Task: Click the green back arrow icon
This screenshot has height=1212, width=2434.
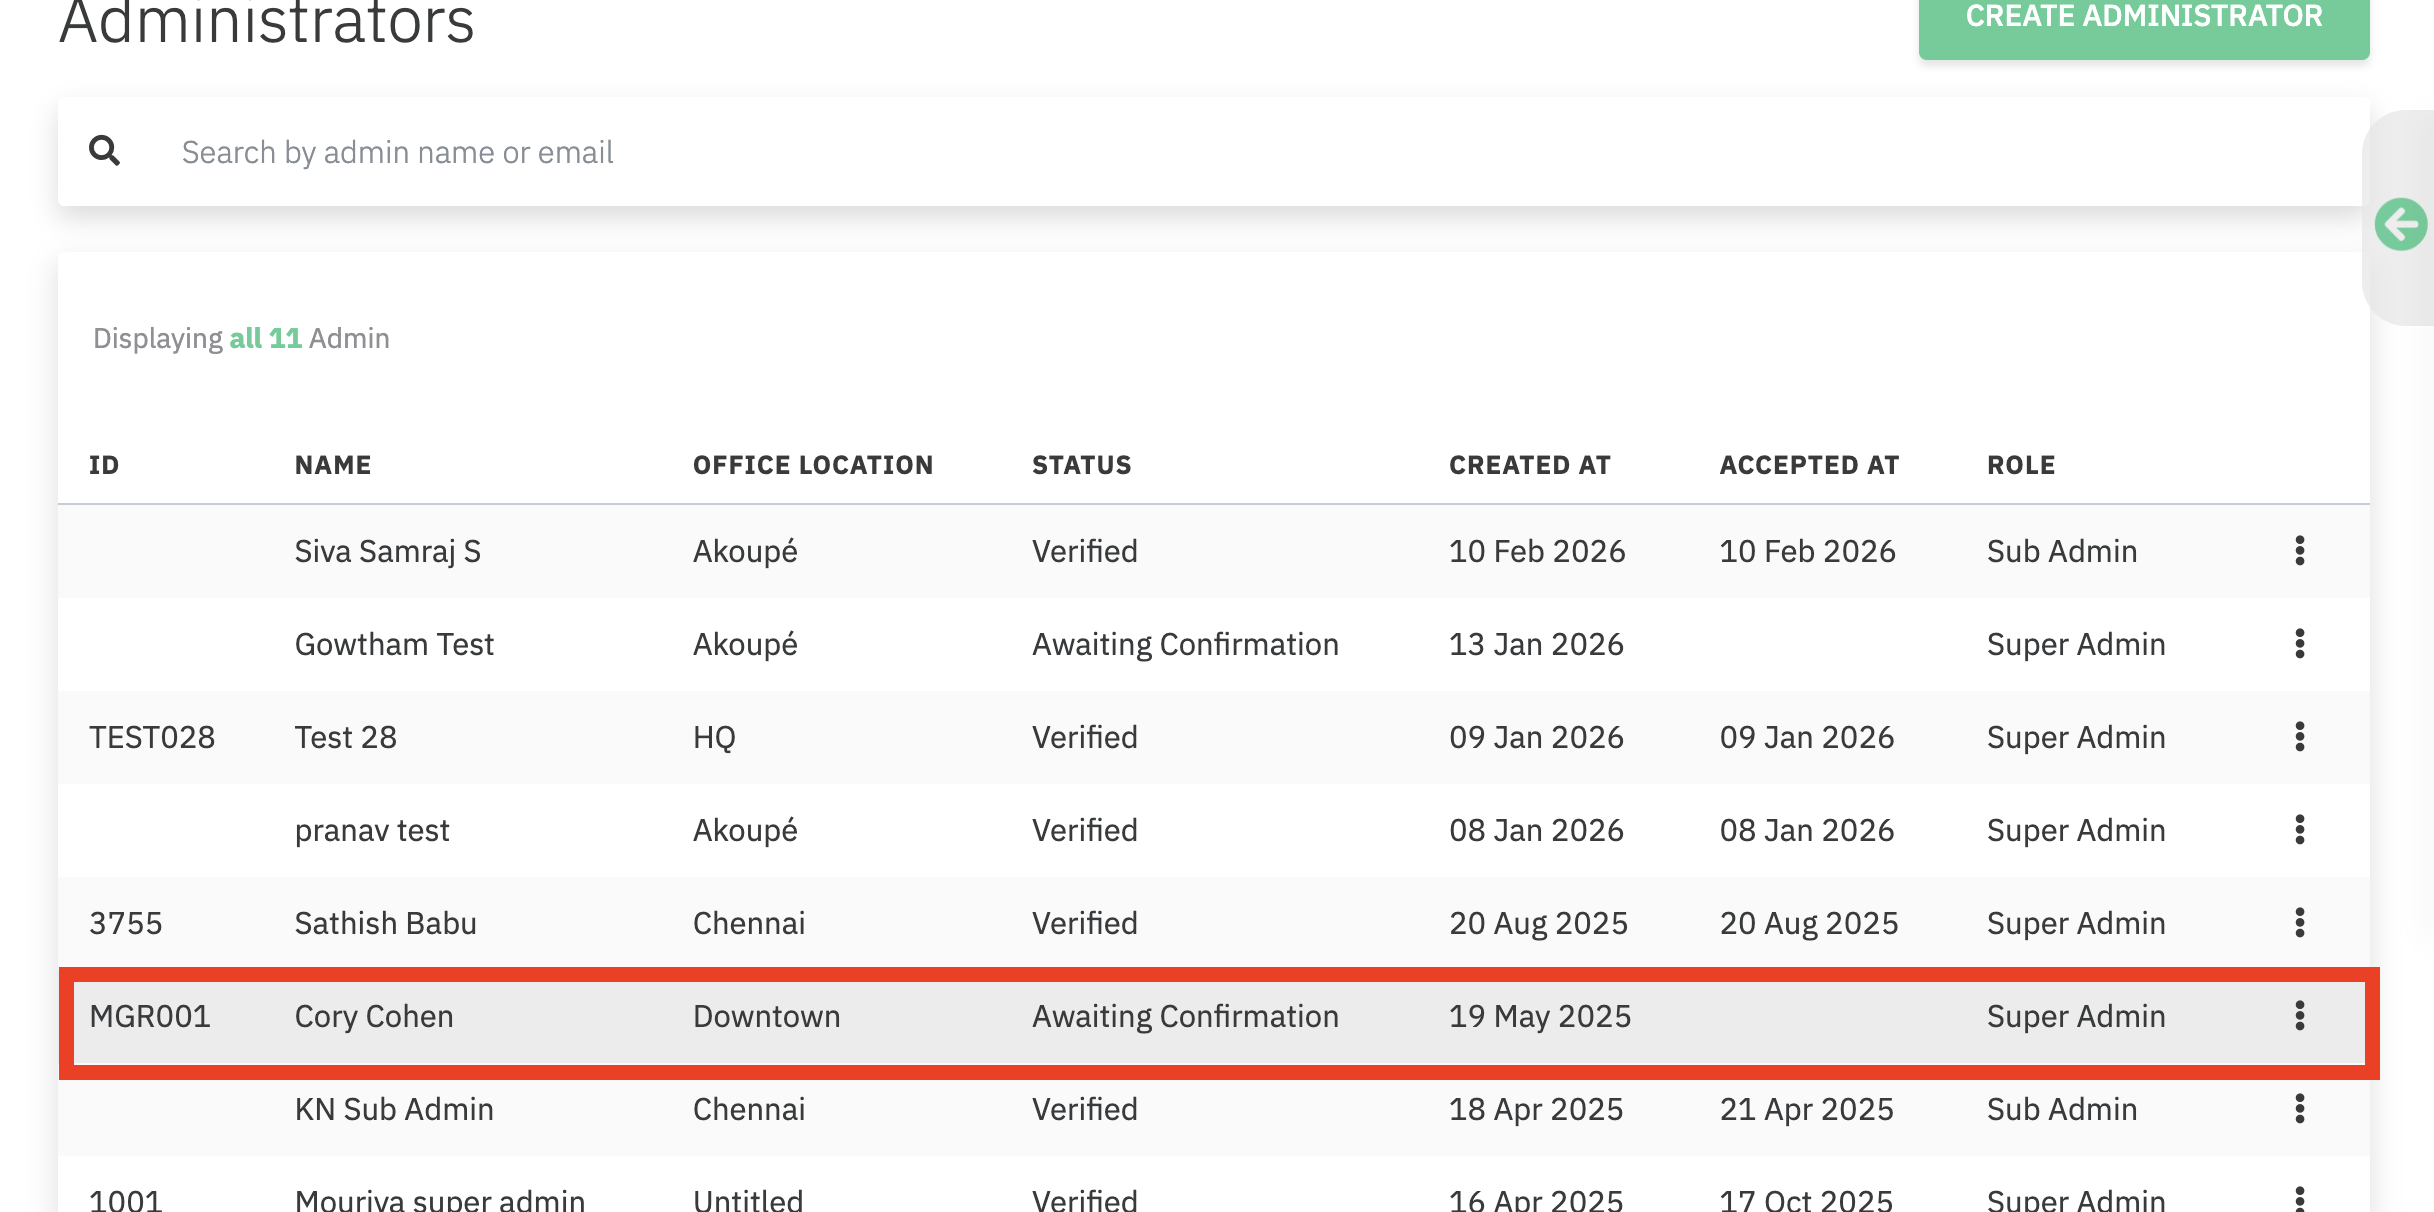Action: (x=2400, y=224)
